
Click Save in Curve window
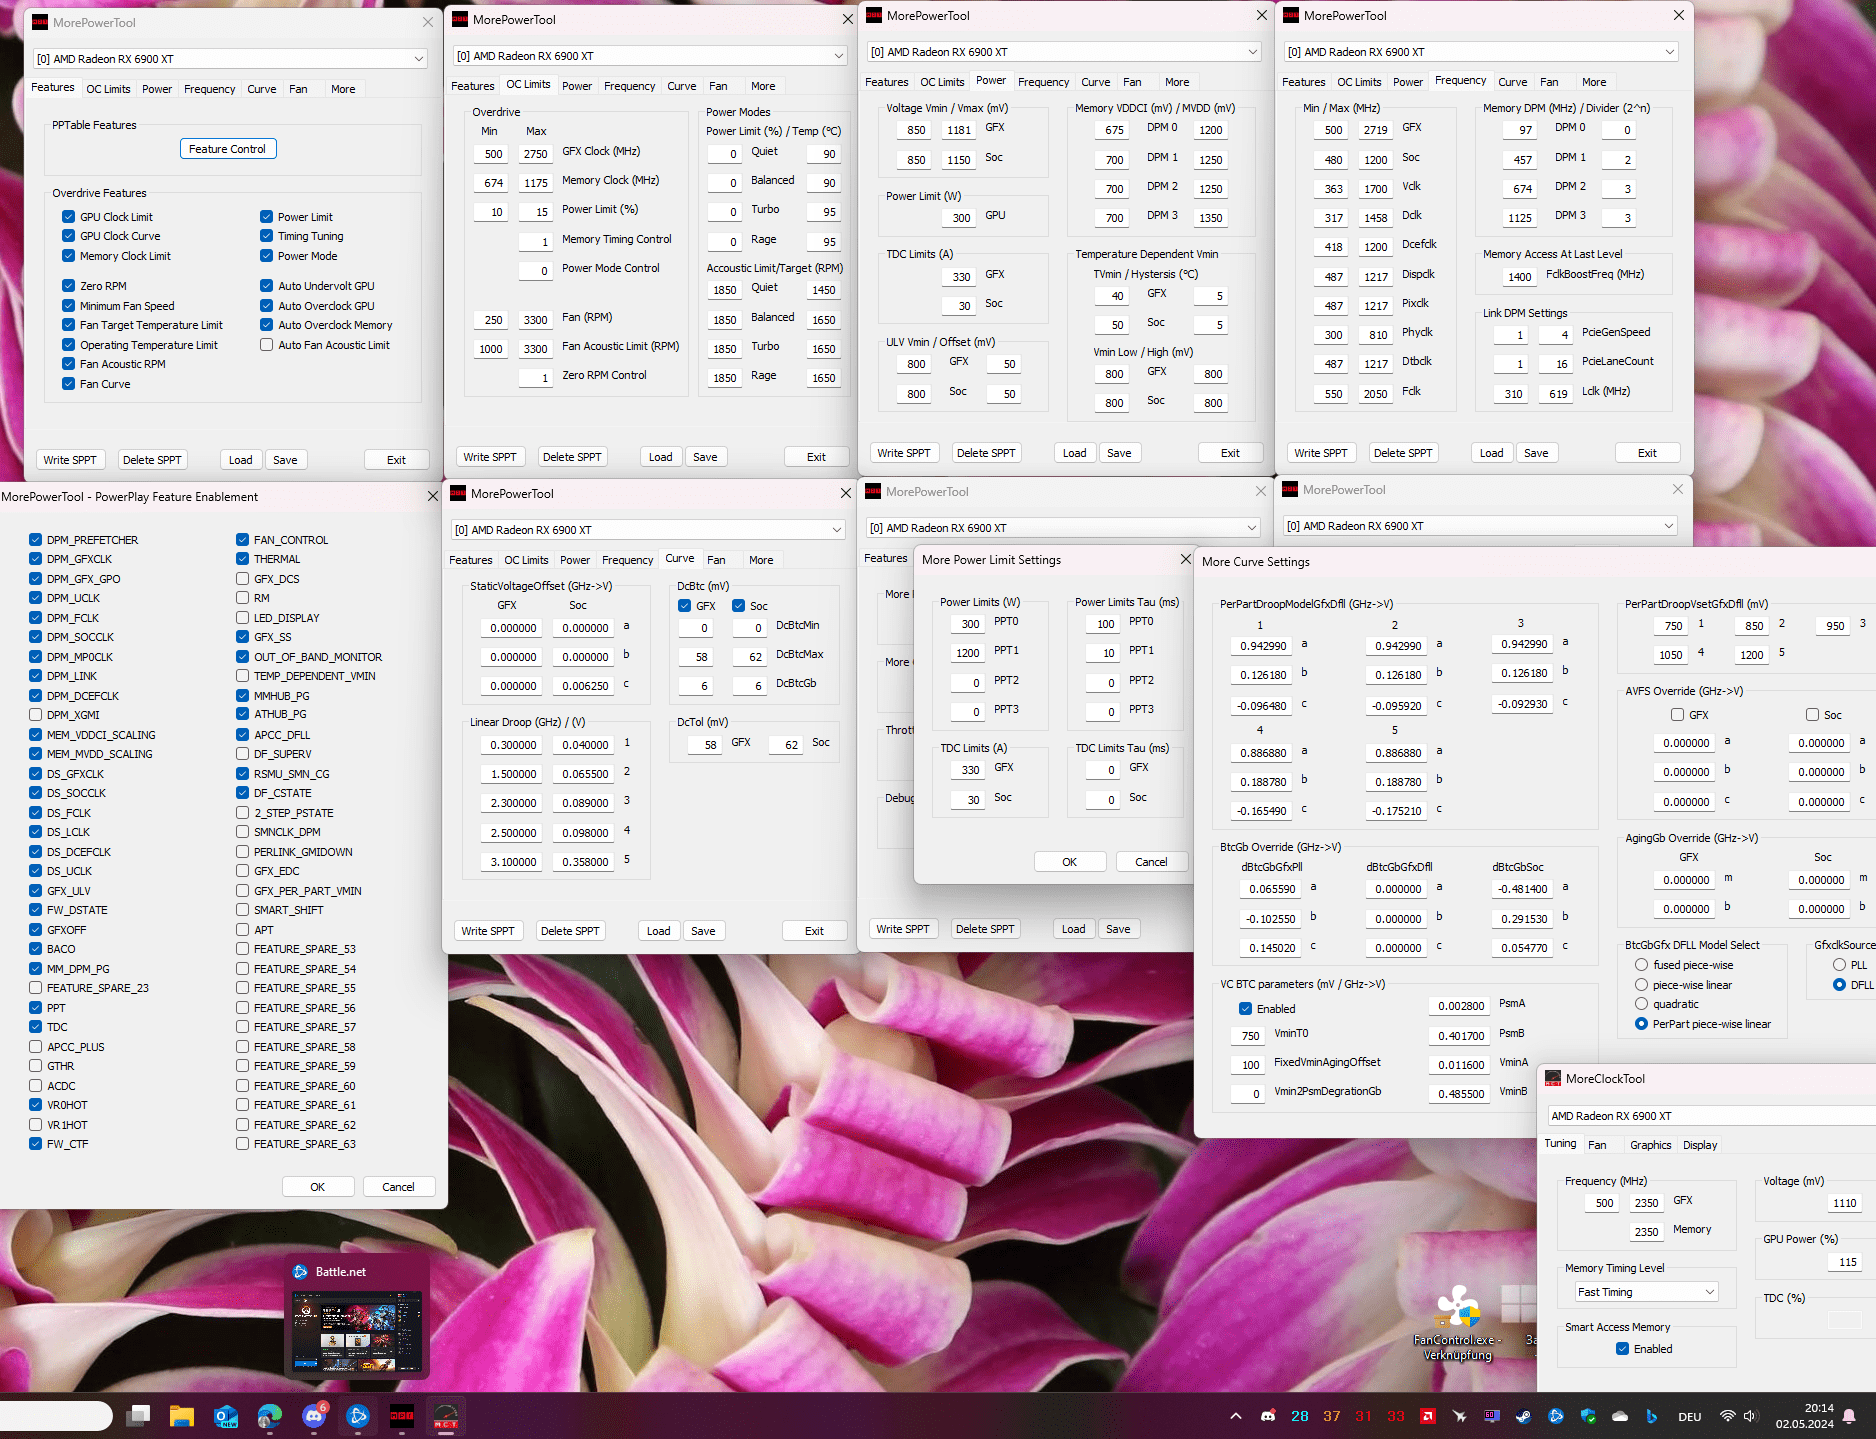click(703, 931)
